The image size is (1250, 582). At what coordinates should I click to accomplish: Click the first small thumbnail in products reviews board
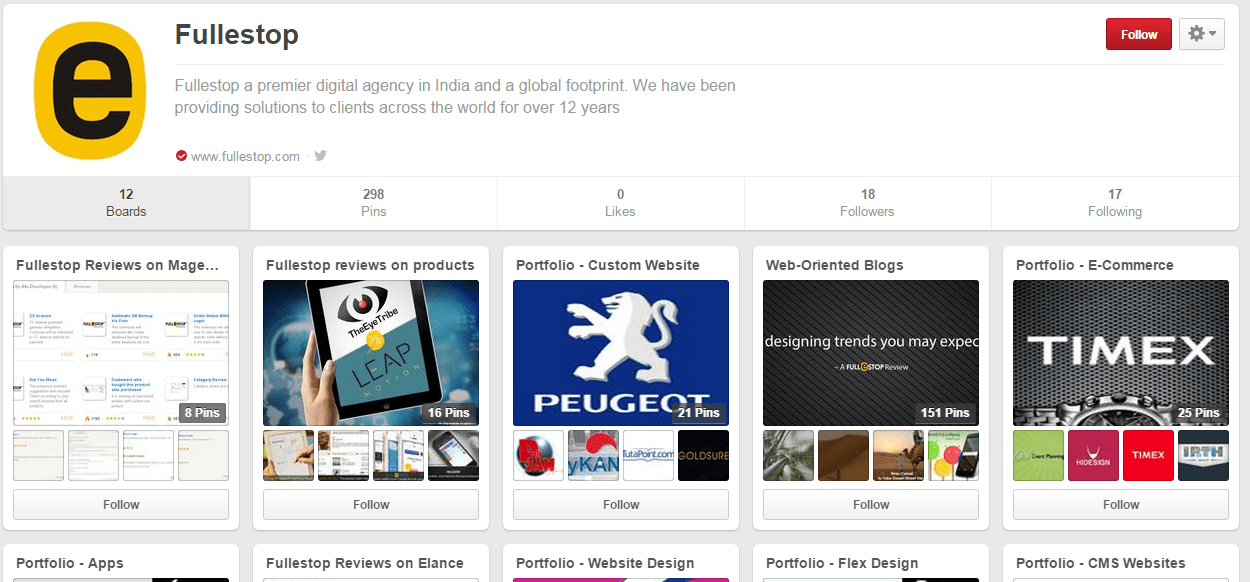point(288,455)
